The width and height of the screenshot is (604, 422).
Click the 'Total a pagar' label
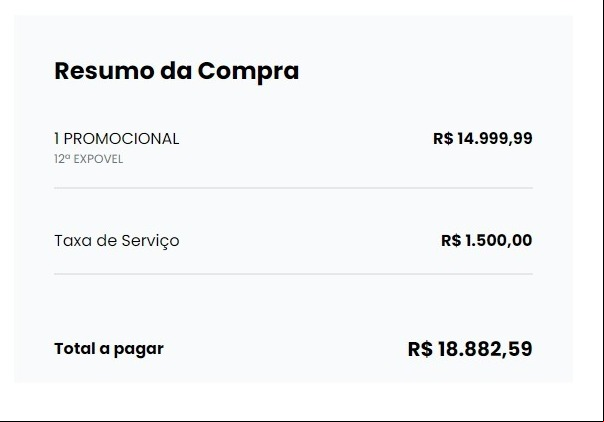(109, 349)
